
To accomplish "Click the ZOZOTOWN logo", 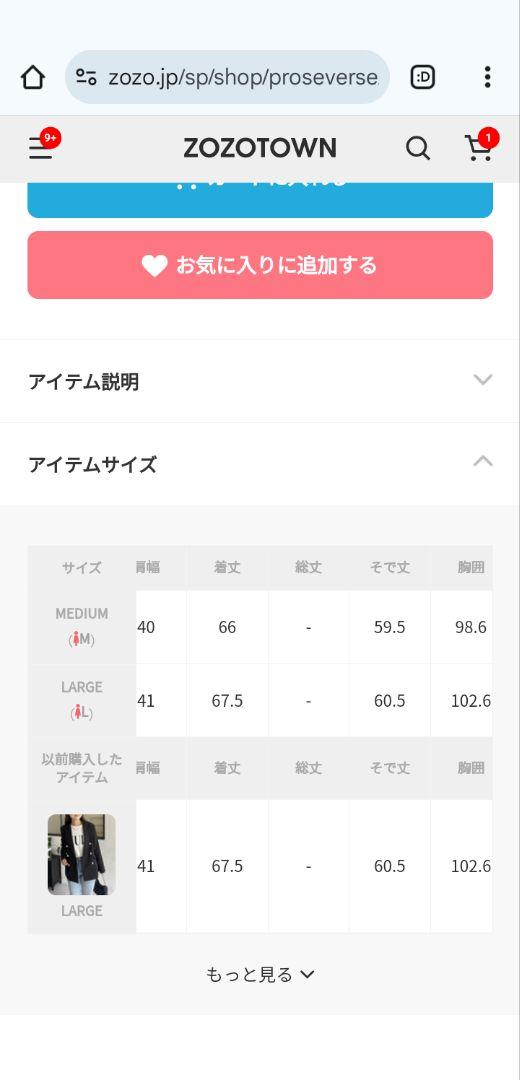I will pyautogui.click(x=260, y=148).
